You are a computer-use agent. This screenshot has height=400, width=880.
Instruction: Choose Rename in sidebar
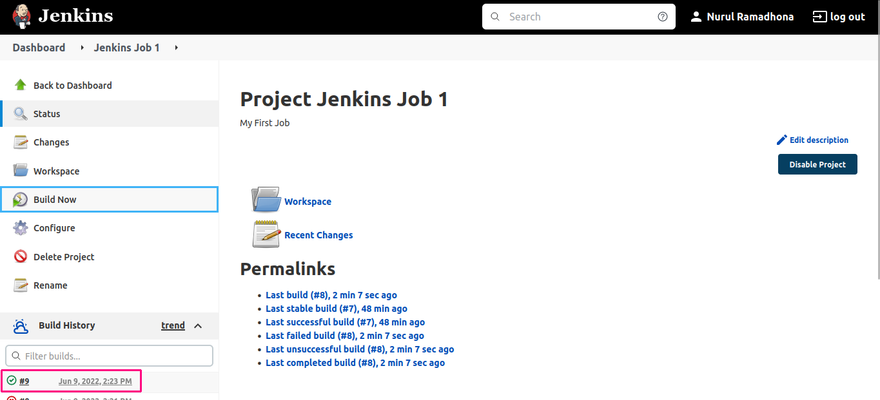tap(51, 286)
